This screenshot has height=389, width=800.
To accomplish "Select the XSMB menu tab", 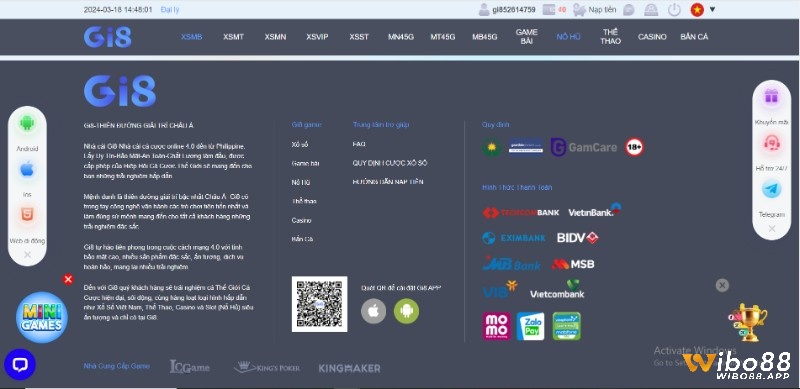I will 191,37.
